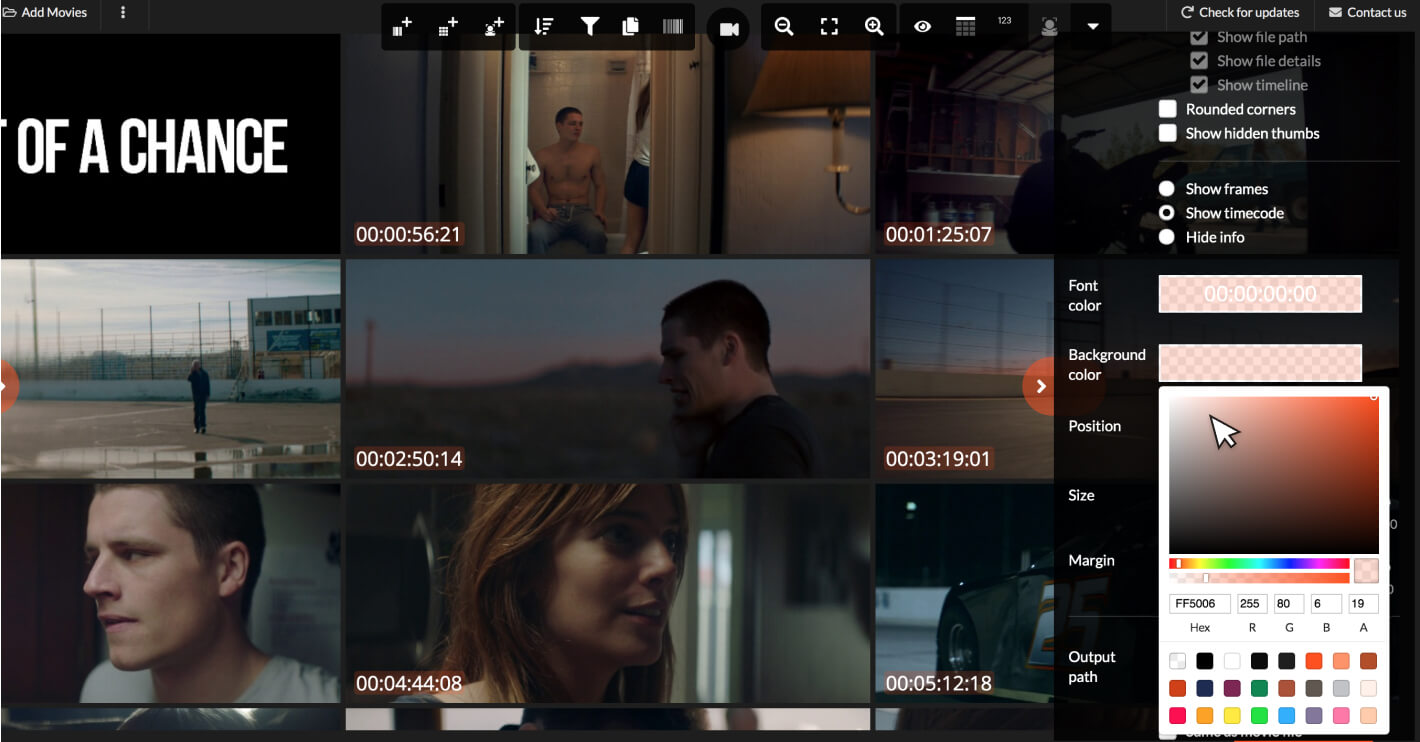Open the sort order tool
This screenshot has width=1420, height=742.
pos(544,27)
